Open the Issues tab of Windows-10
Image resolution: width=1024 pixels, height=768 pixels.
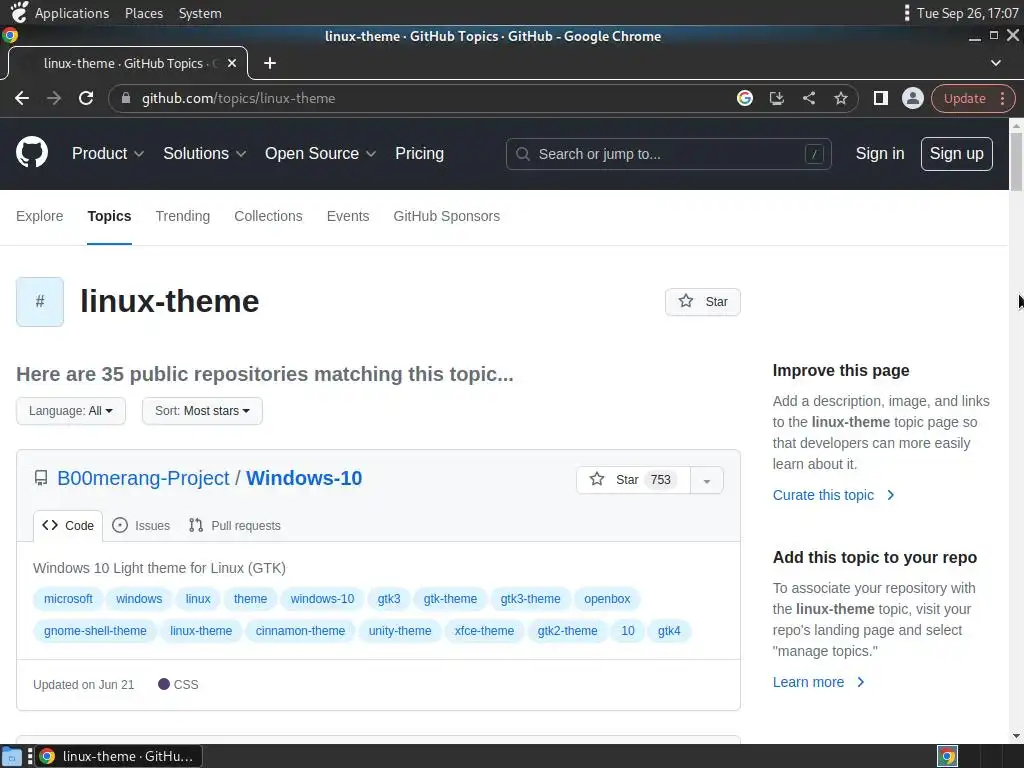point(141,526)
